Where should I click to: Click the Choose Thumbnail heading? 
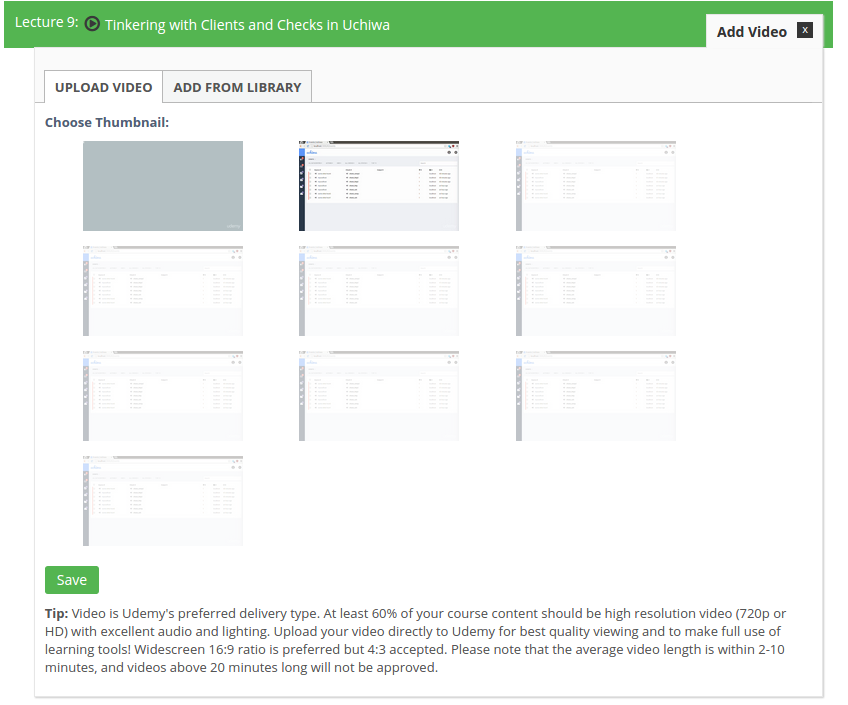pos(107,122)
